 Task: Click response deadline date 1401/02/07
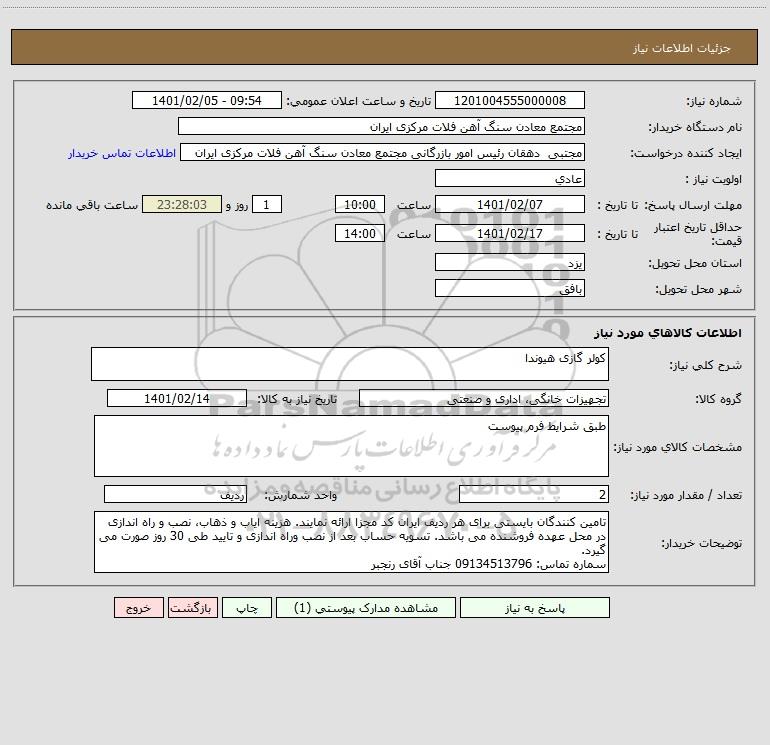[510, 204]
